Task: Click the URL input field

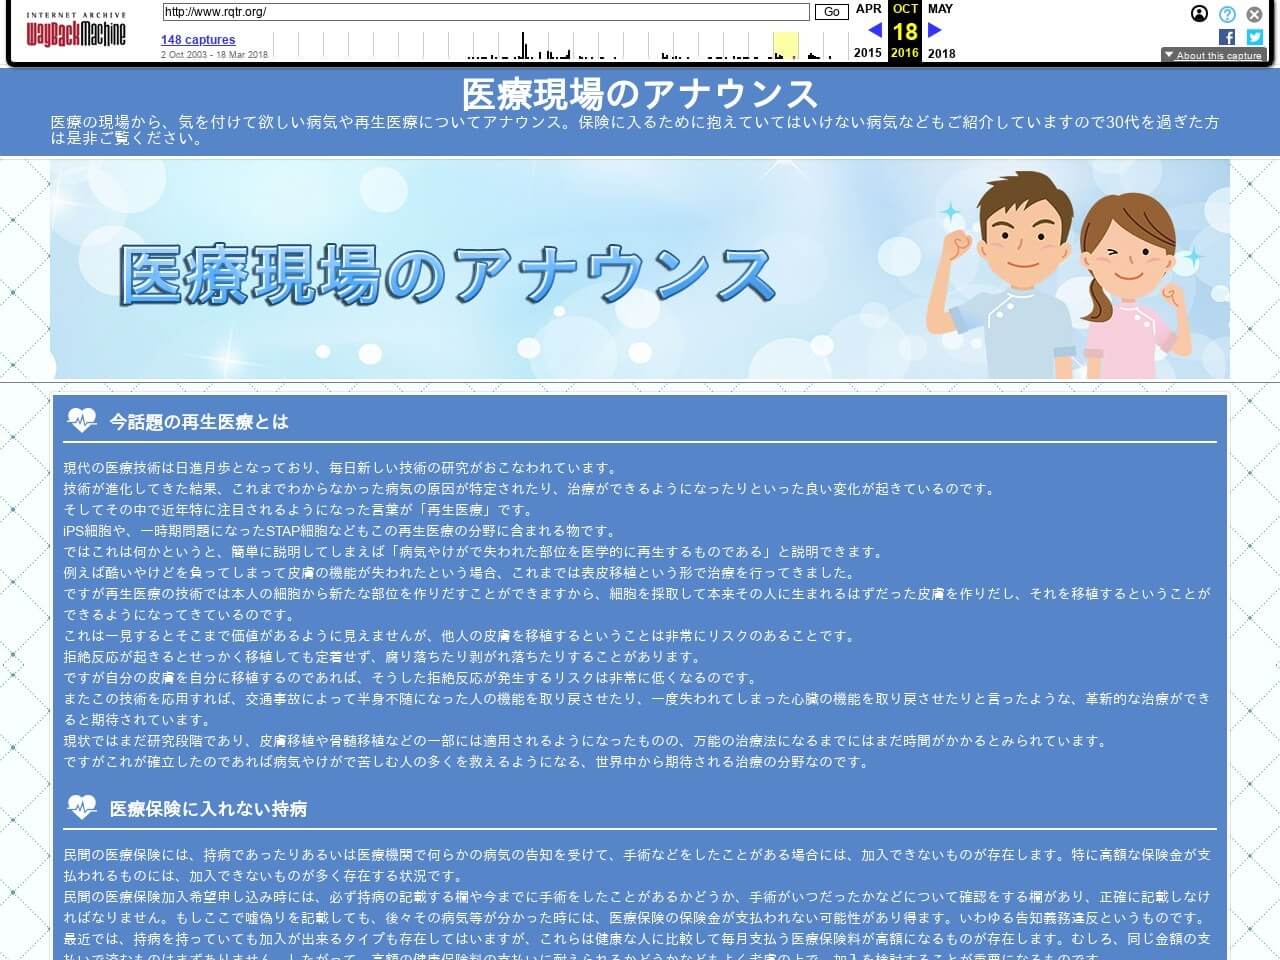Action: pos(486,12)
